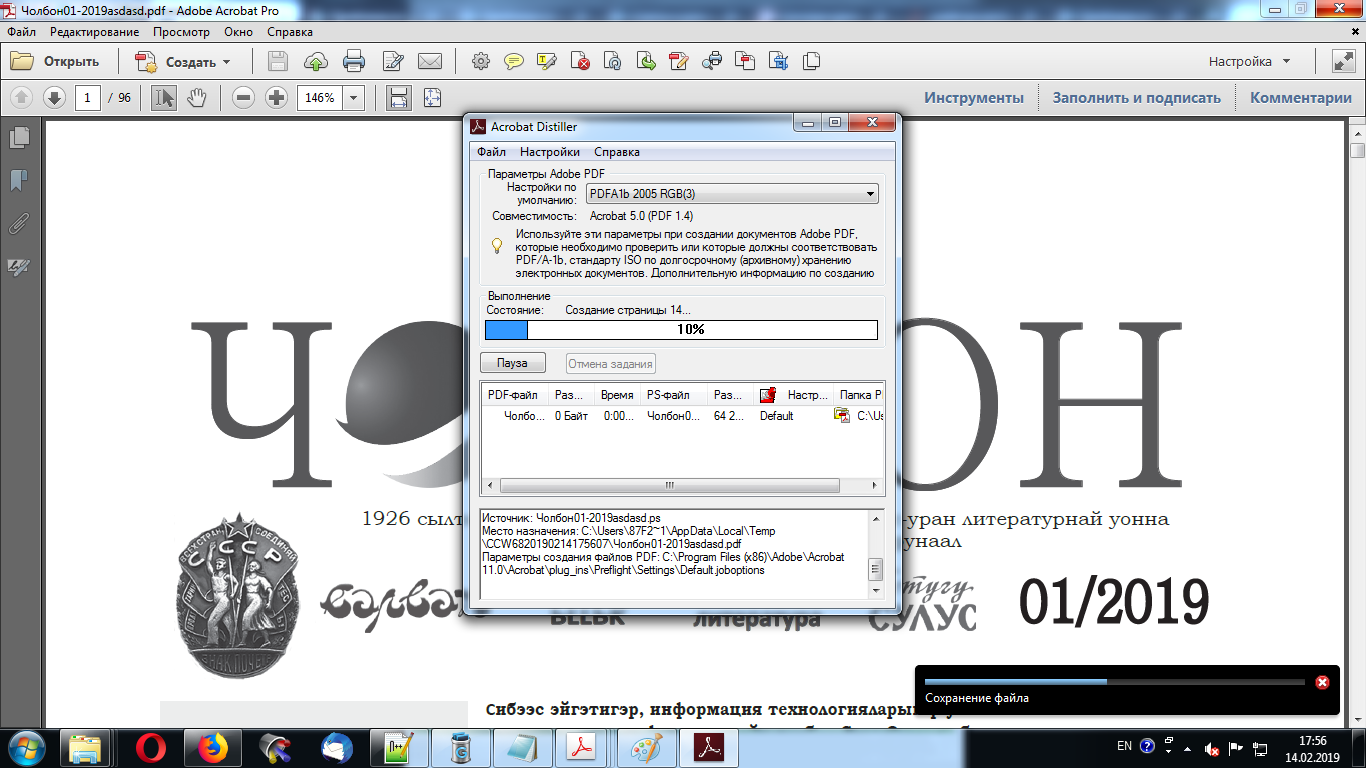Activate the text selection cursor tool
Image resolution: width=1366 pixels, height=768 pixels.
(x=164, y=98)
